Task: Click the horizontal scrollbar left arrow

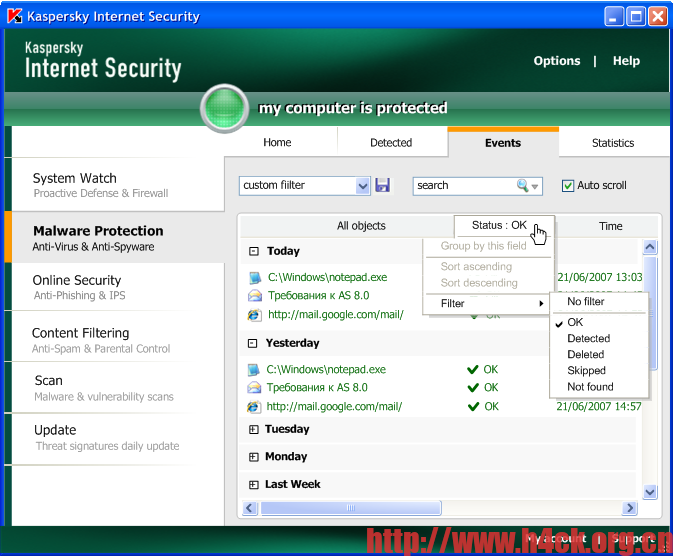Action: (x=250, y=508)
